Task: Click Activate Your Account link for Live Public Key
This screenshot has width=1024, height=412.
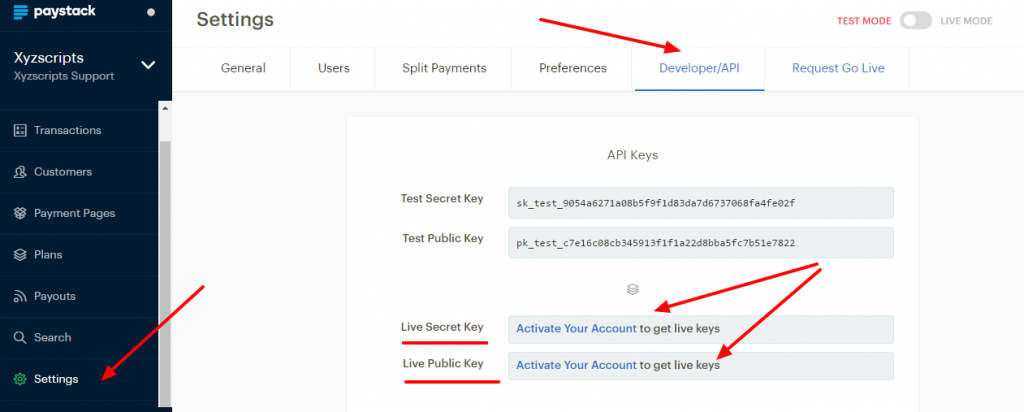Action: [576, 365]
